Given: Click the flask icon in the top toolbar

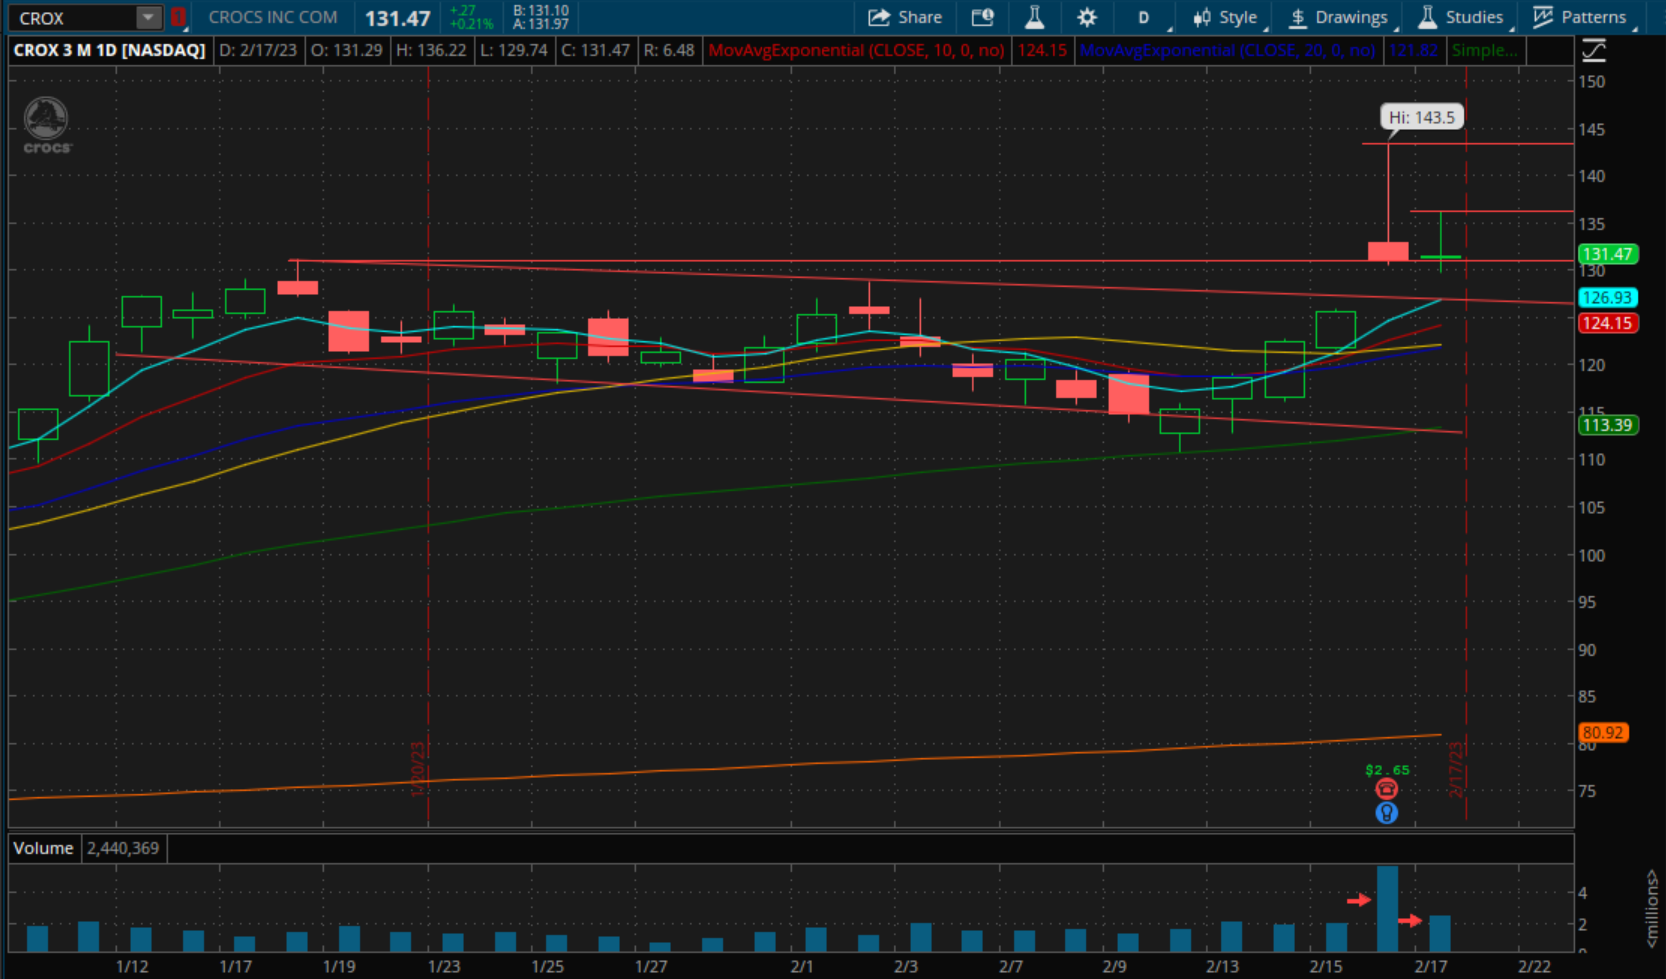Looking at the screenshot, I should (x=1034, y=17).
